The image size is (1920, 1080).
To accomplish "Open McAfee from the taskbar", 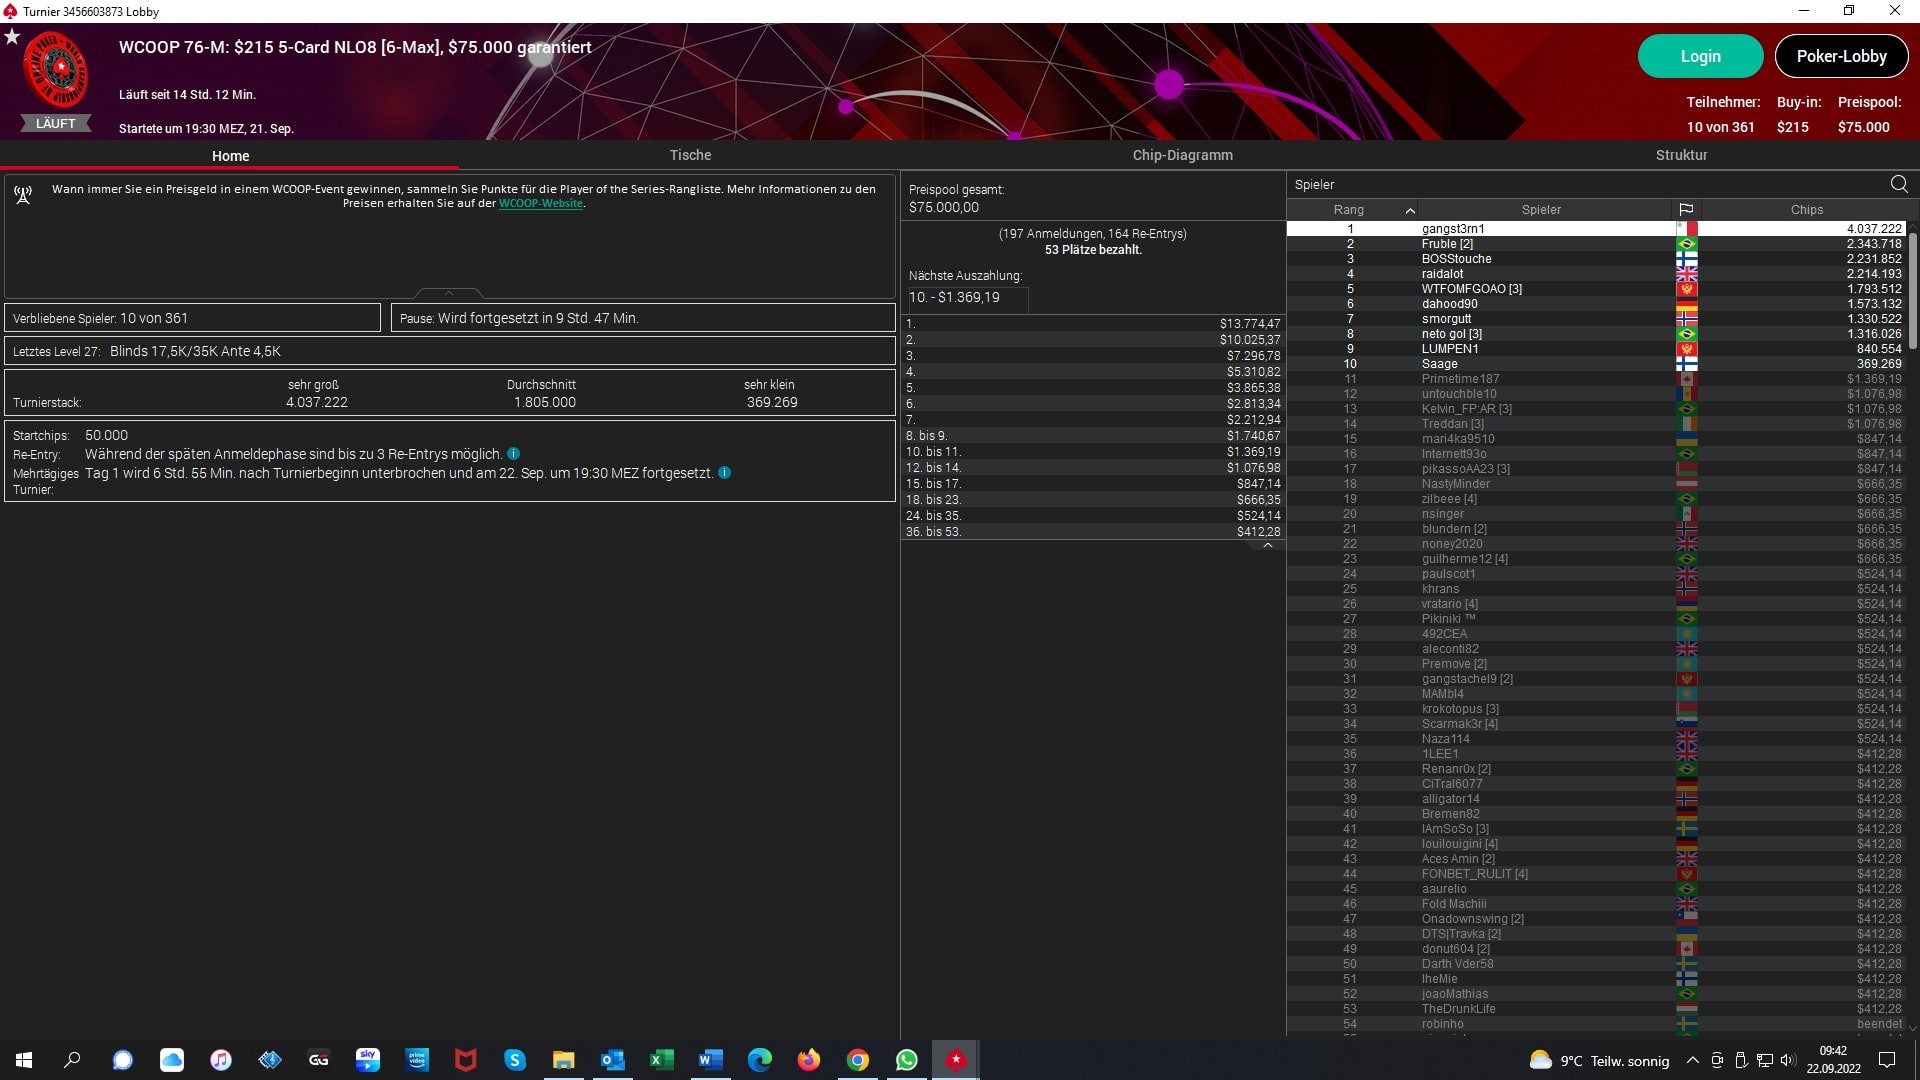I will [465, 1060].
